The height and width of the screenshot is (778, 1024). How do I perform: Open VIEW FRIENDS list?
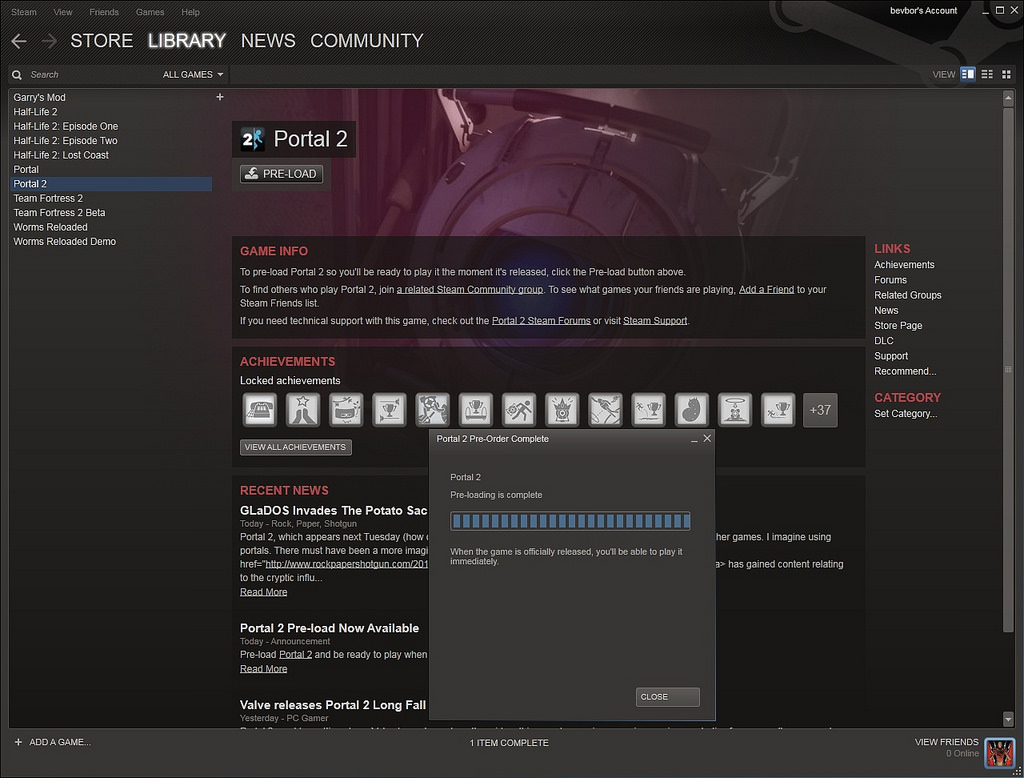pyautogui.click(x=946, y=742)
